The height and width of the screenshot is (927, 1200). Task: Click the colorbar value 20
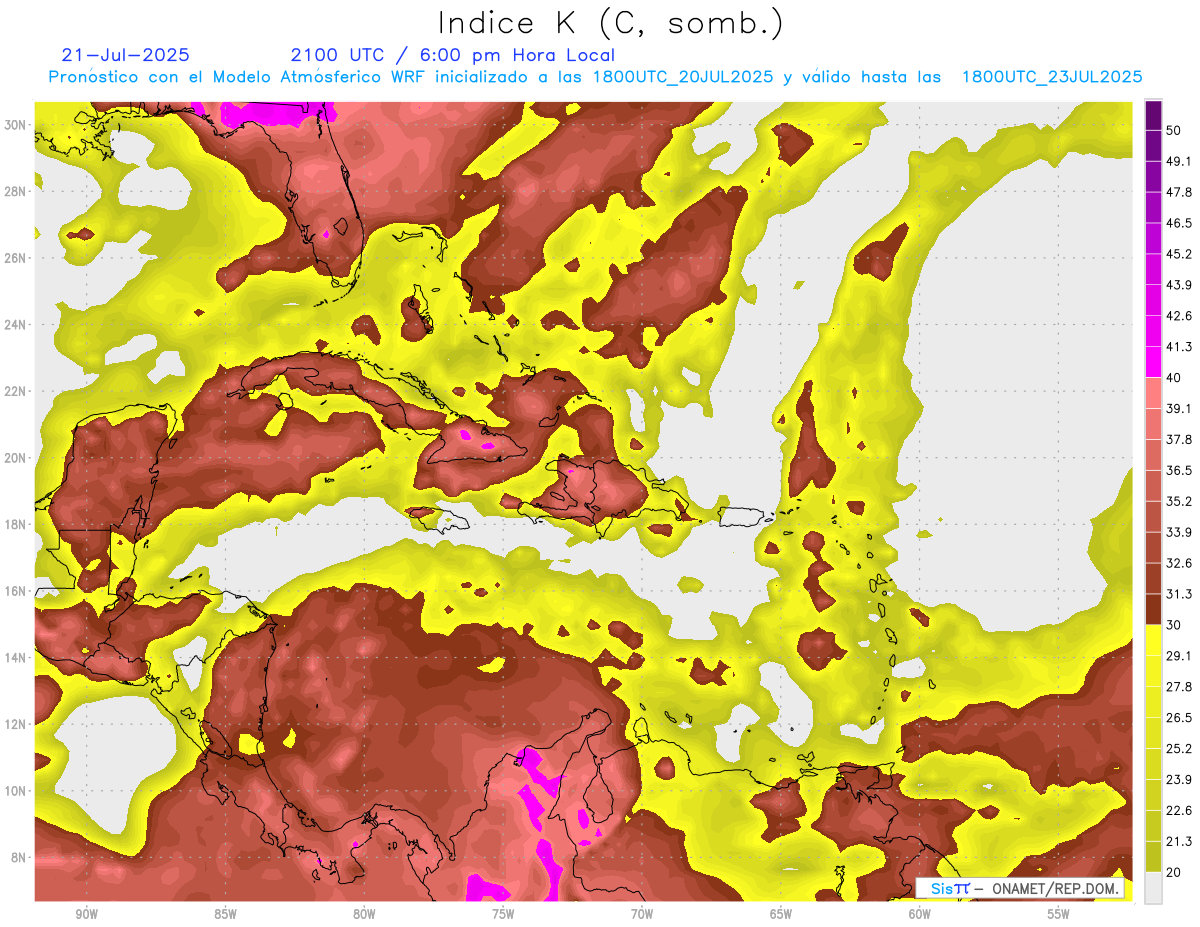(x=1173, y=872)
